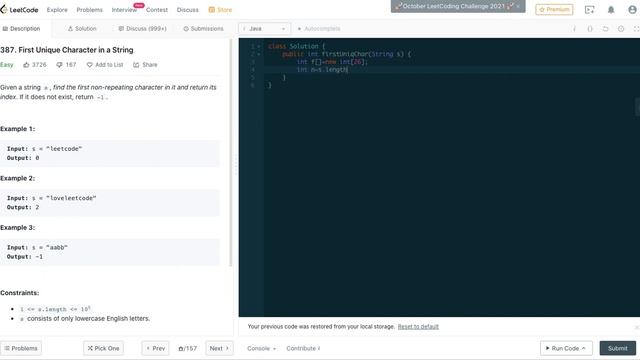The image size is (640, 360).
Task: Toggle Autocomplete in editor toolbar
Action: [x=319, y=29]
